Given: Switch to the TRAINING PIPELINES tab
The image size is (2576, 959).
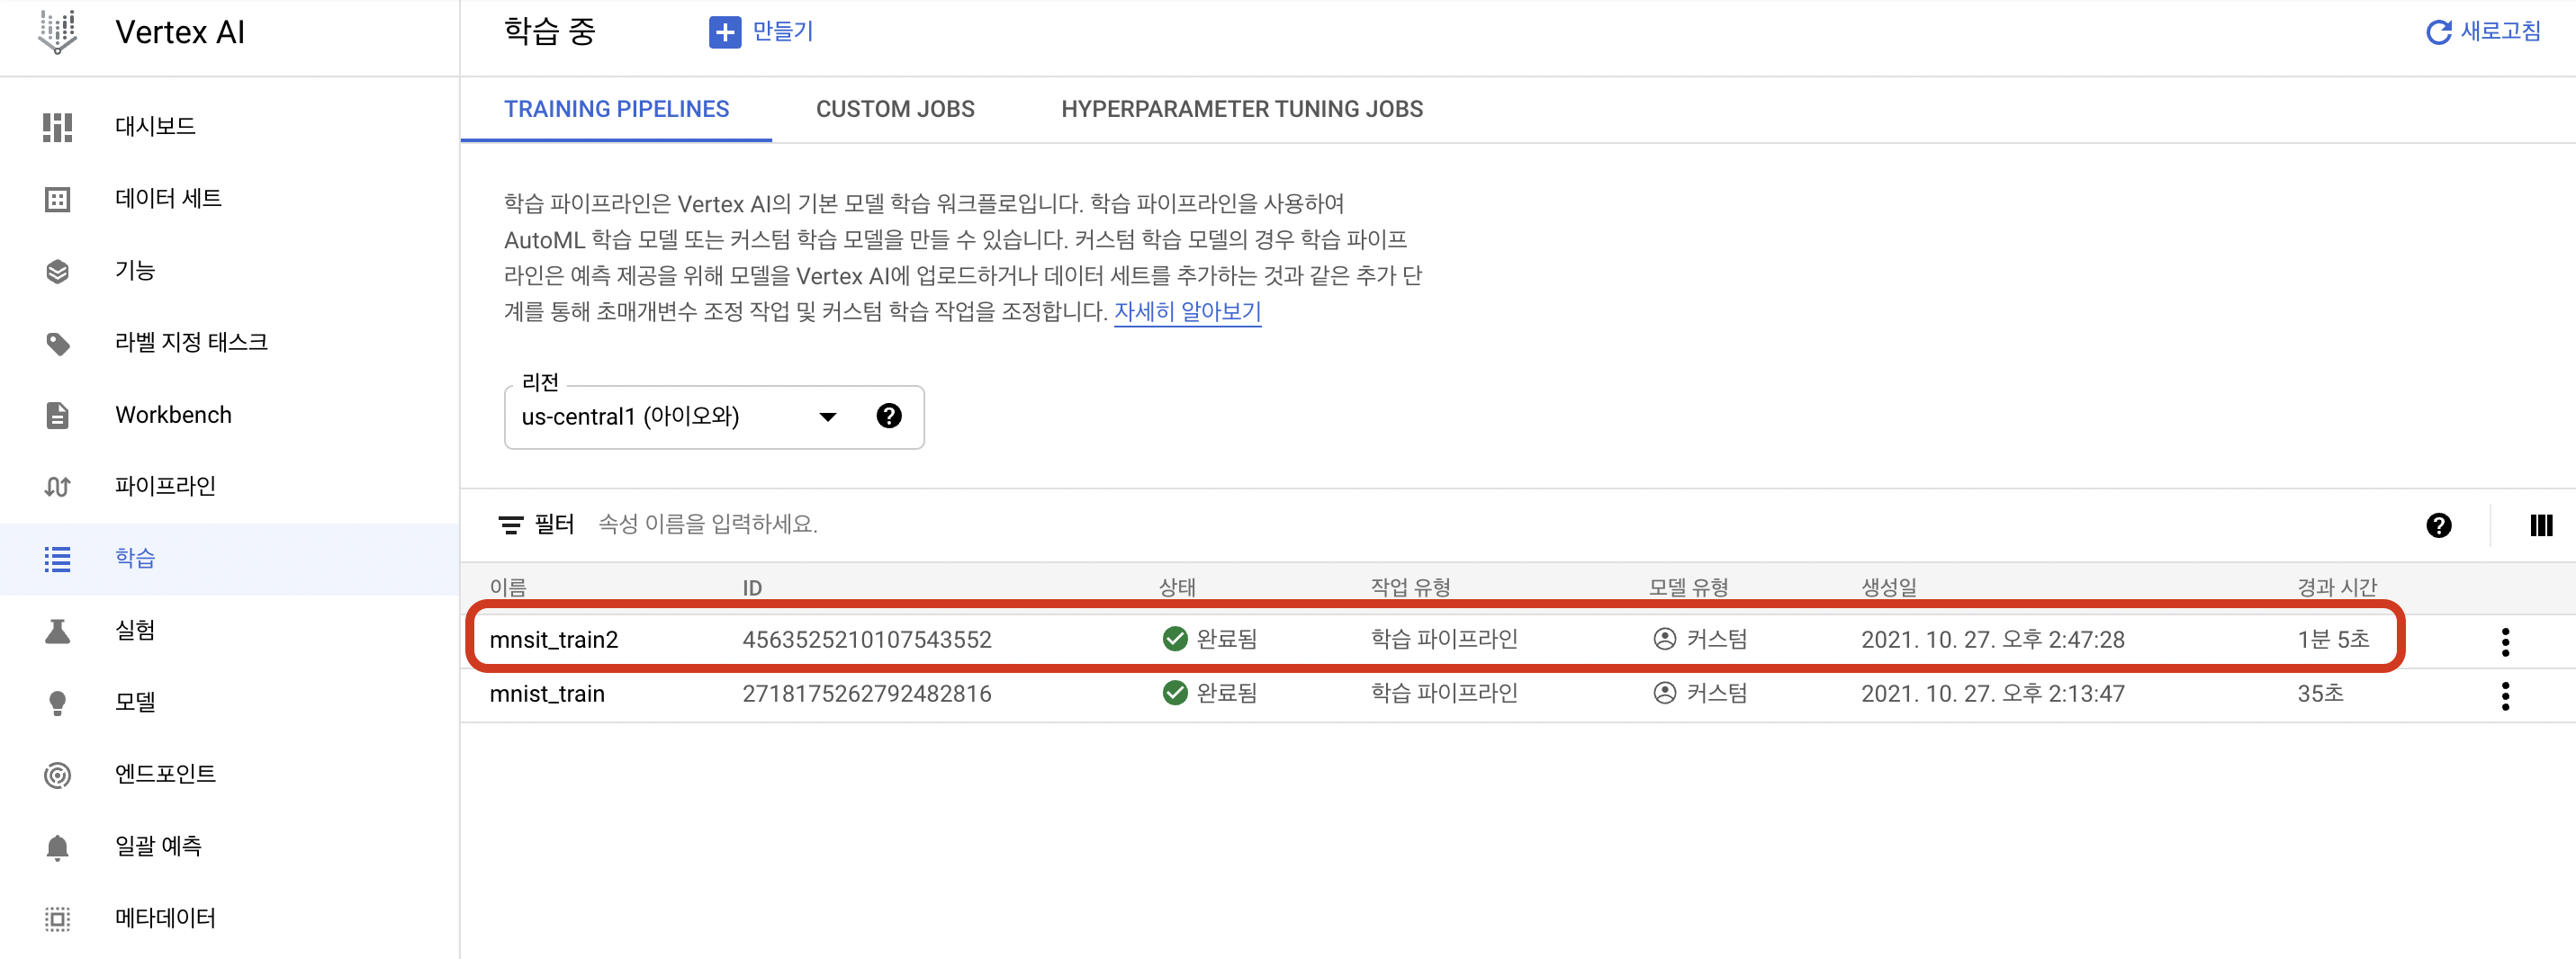Looking at the screenshot, I should (x=616, y=109).
